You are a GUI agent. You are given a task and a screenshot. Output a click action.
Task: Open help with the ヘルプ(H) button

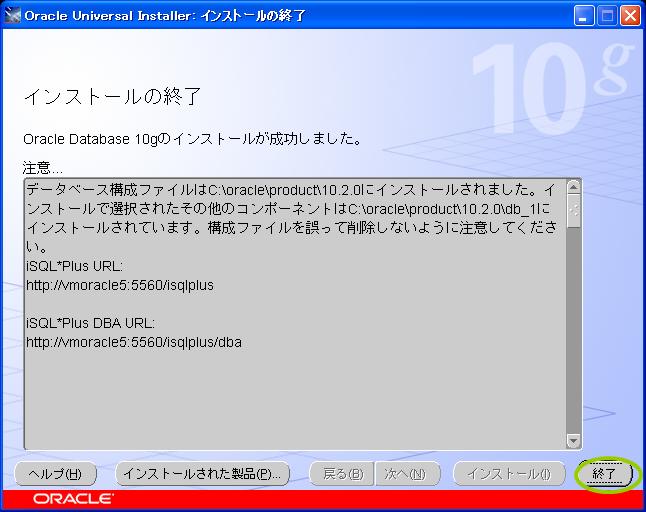click(55, 474)
